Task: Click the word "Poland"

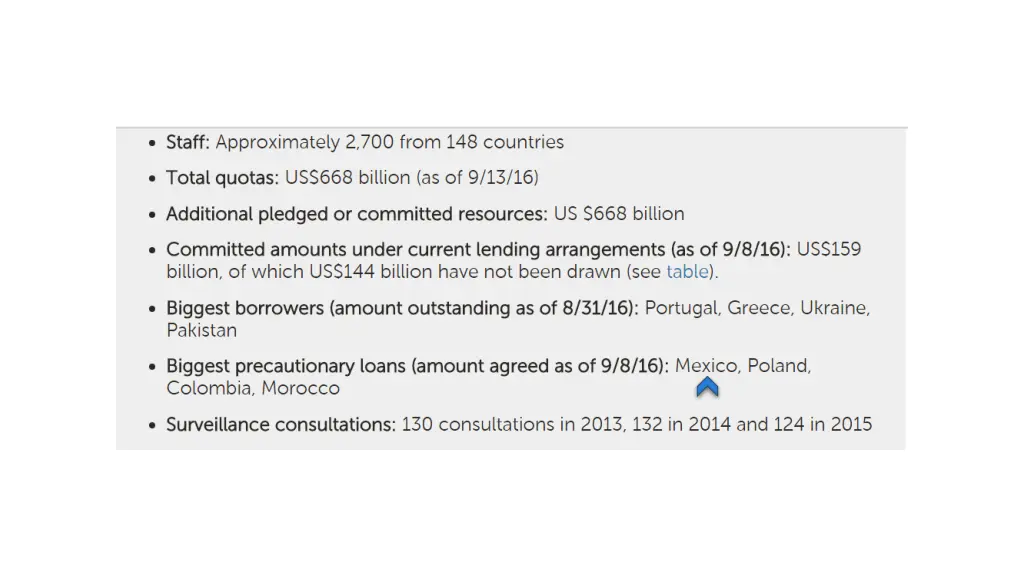Action: [777, 366]
